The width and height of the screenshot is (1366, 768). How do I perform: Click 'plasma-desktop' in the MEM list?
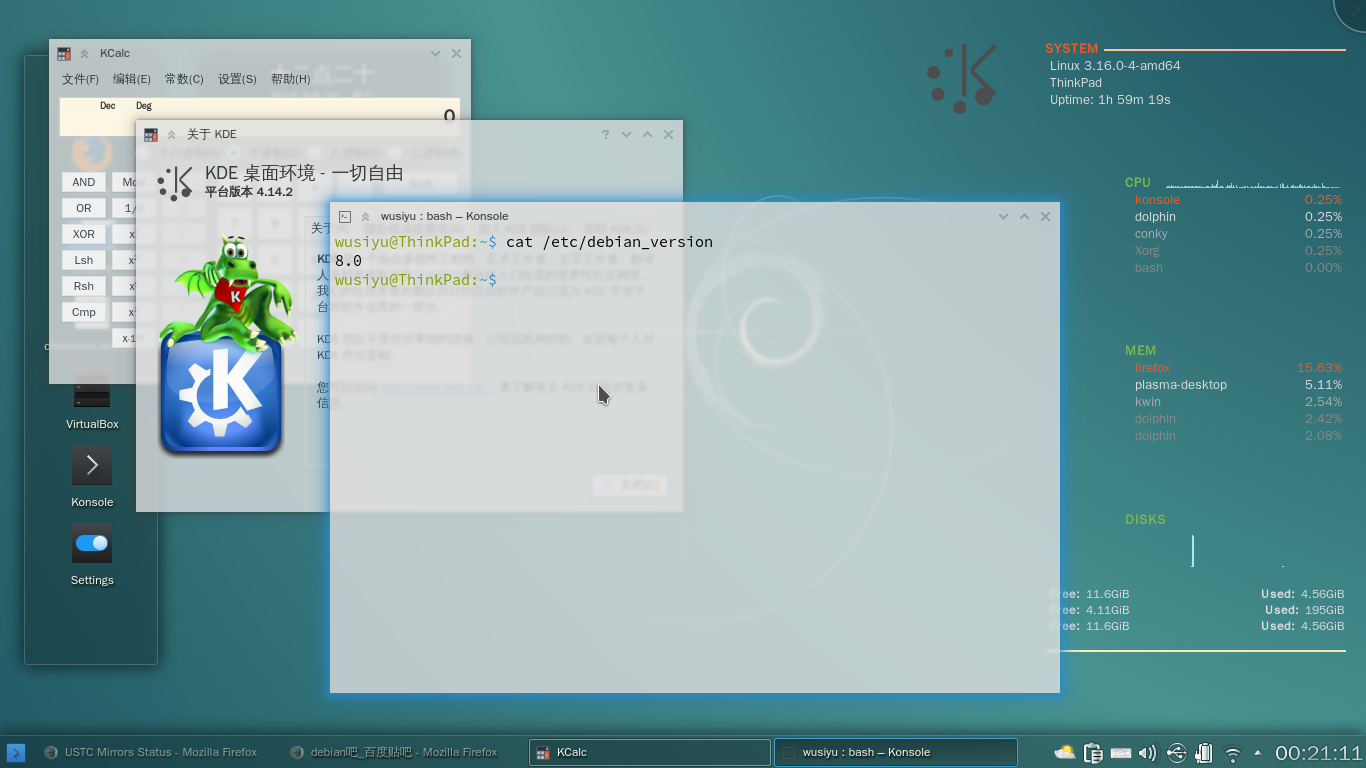coord(1181,385)
